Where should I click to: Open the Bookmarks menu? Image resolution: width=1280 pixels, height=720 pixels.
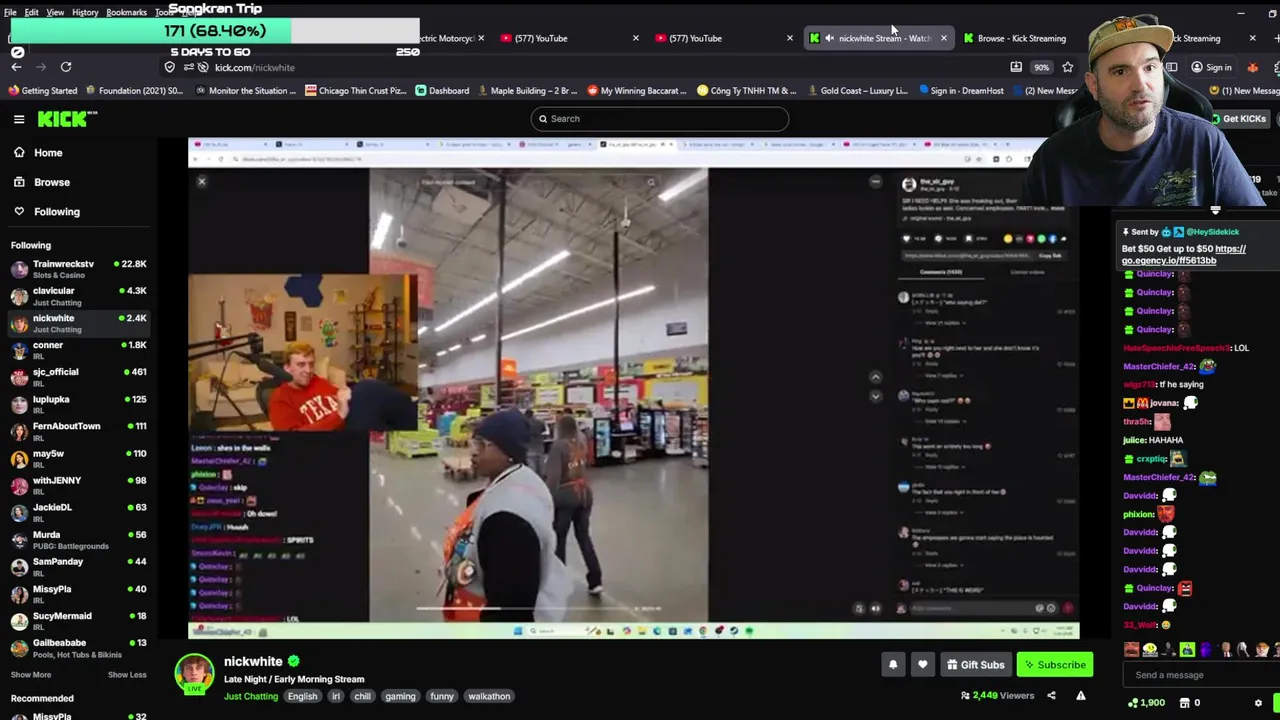tap(126, 12)
